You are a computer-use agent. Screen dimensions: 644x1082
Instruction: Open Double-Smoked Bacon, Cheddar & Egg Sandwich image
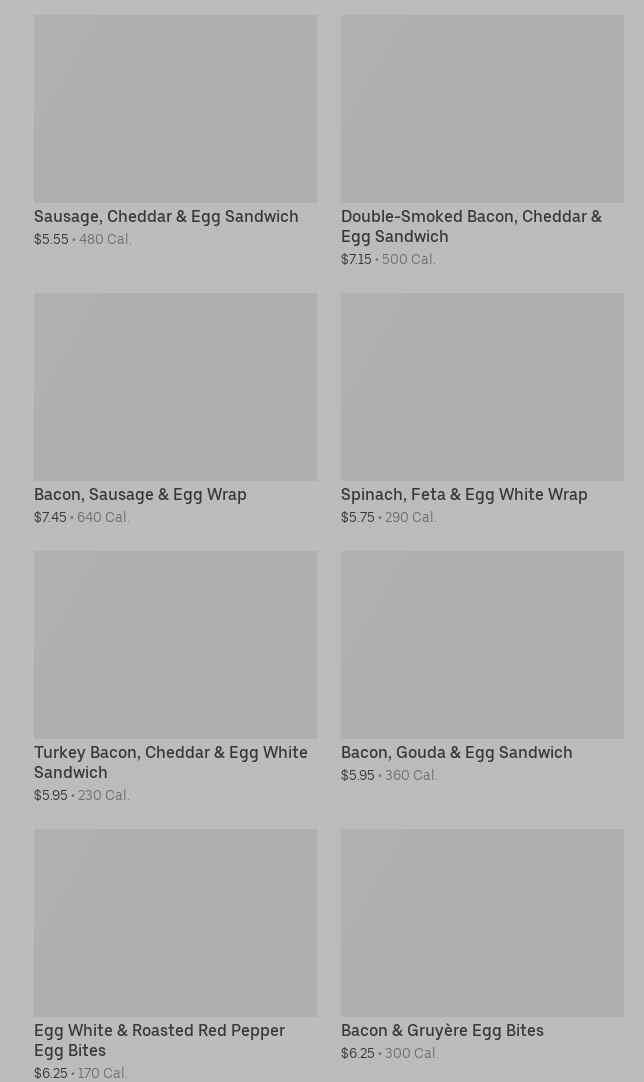point(482,108)
